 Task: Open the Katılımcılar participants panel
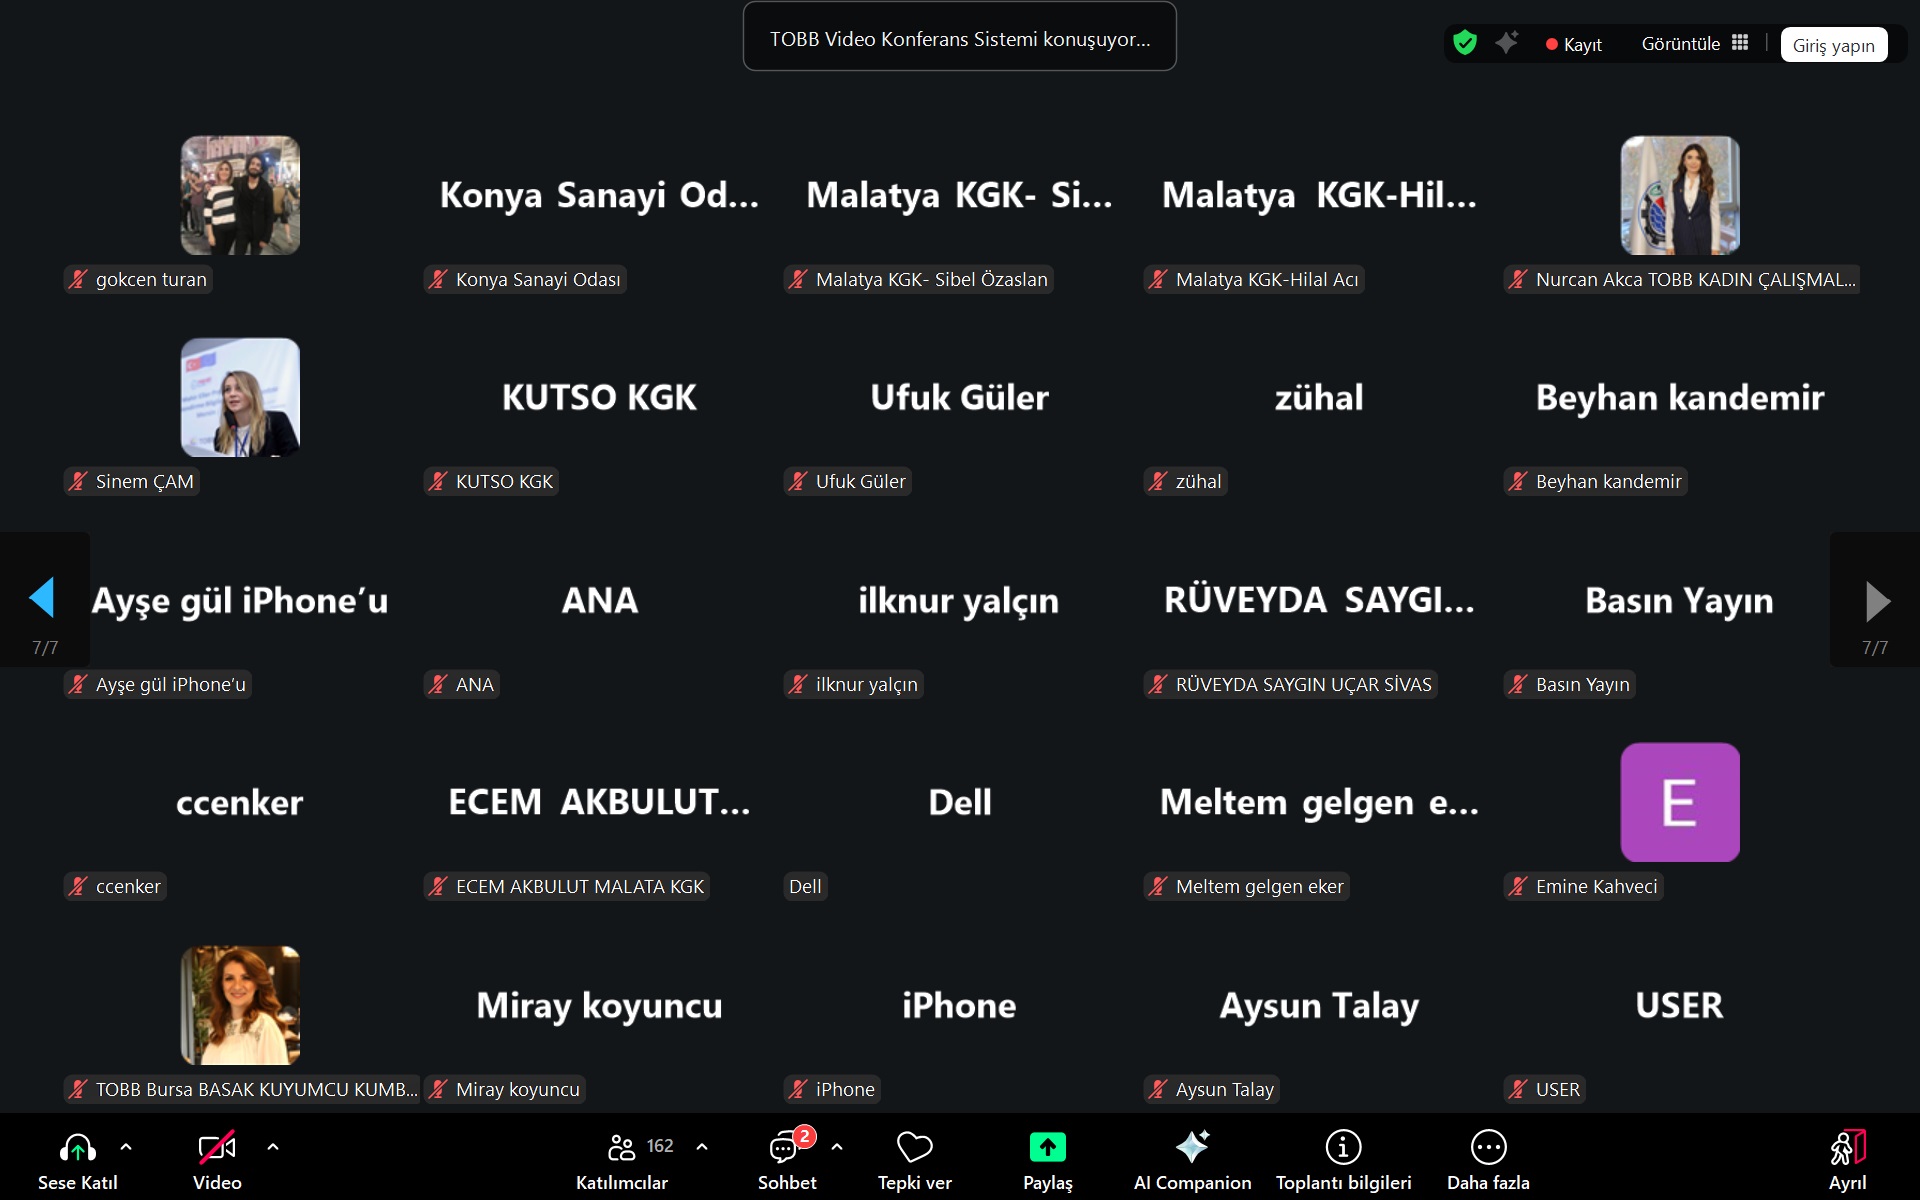(x=622, y=1160)
